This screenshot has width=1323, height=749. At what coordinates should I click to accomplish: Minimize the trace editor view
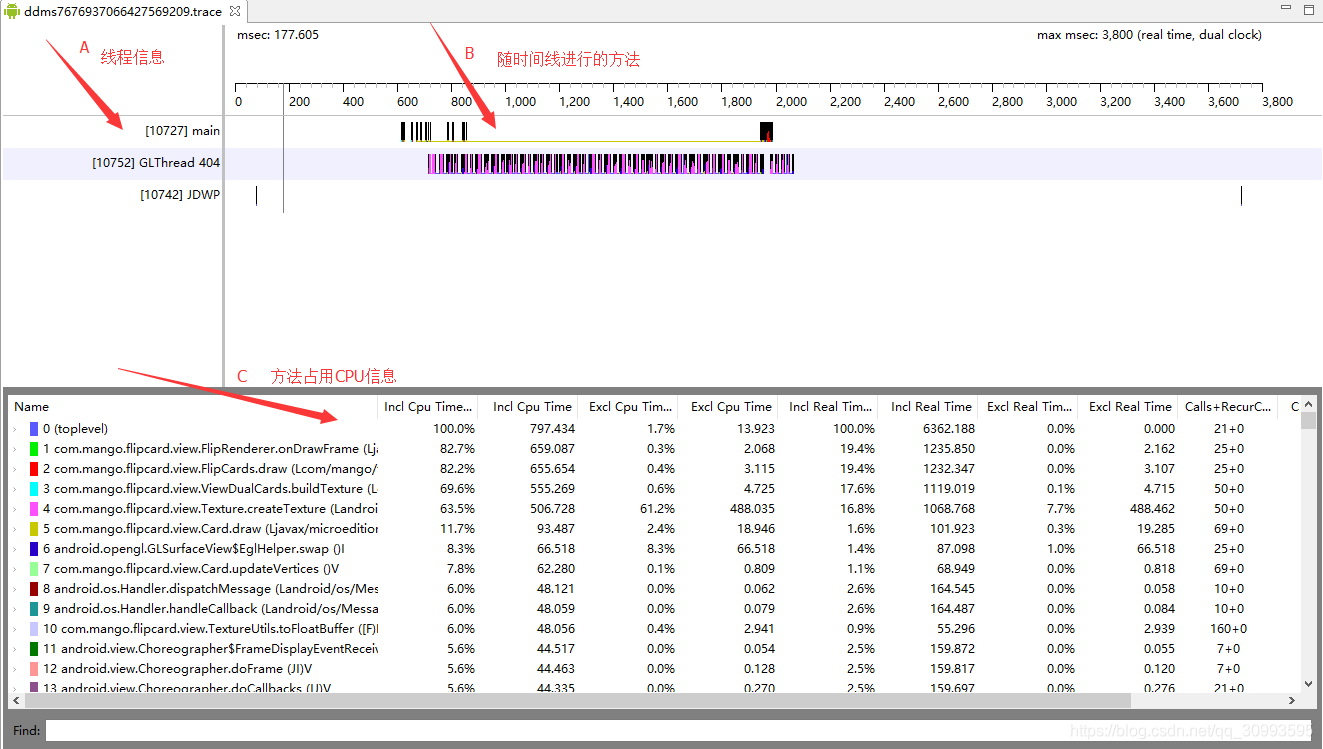[x=1288, y=9]
